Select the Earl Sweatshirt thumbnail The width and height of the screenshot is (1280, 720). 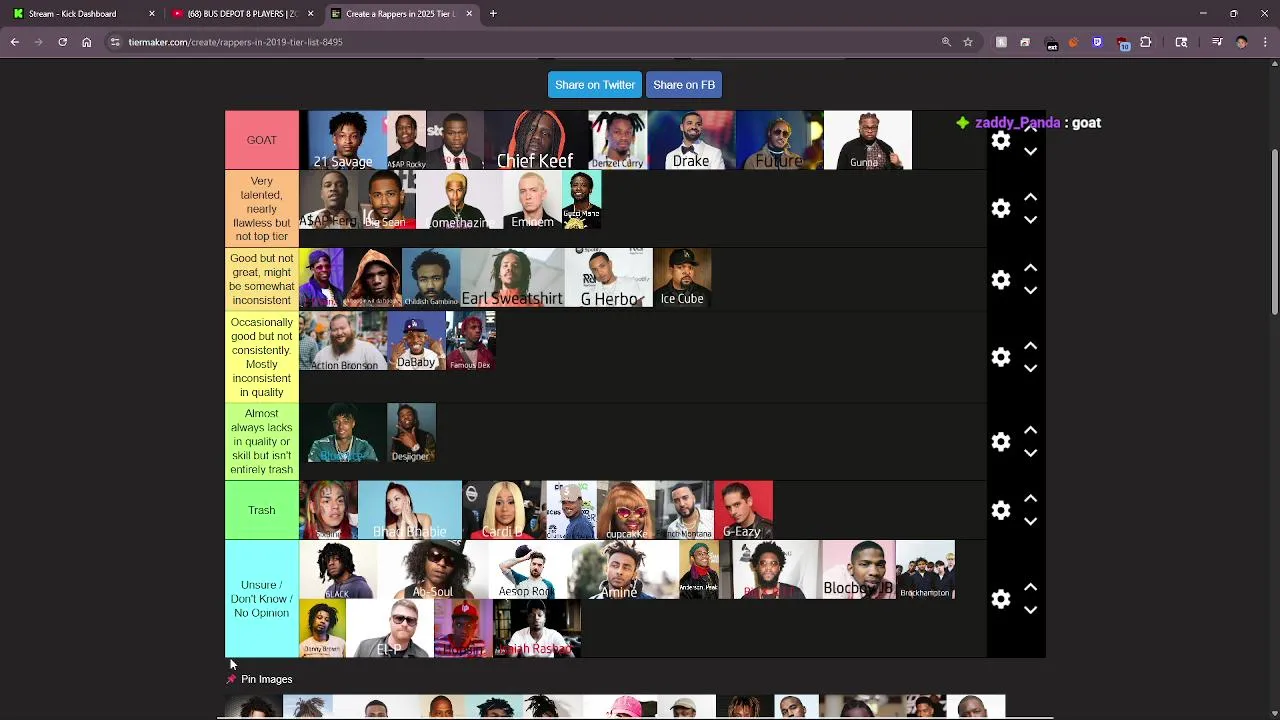point(512,277)
